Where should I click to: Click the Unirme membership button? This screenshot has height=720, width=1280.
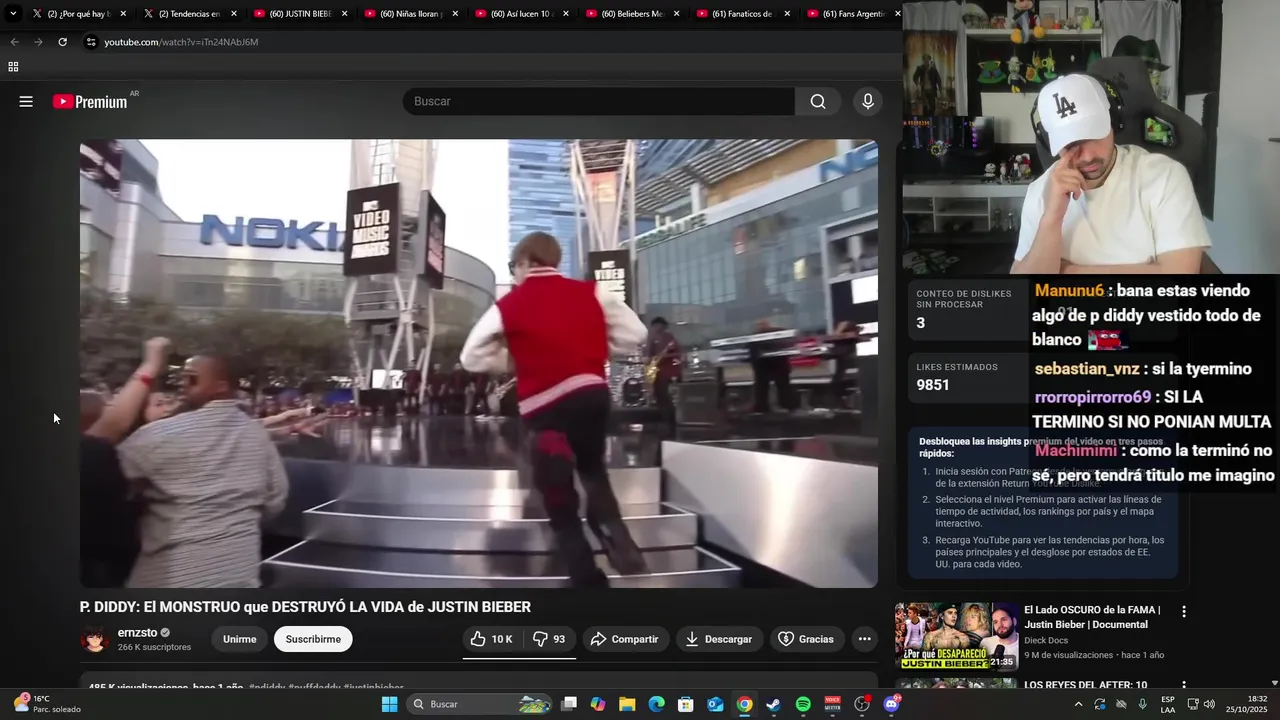239,639
